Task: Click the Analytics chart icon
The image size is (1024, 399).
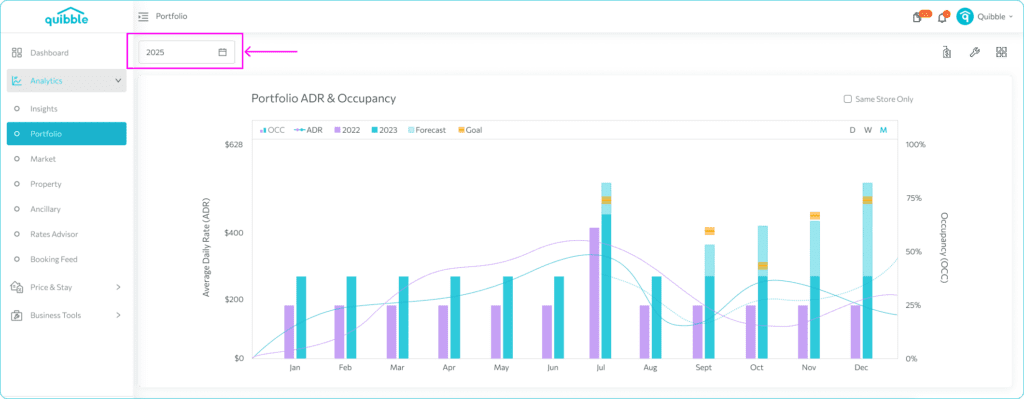Action: click(17, 81)
